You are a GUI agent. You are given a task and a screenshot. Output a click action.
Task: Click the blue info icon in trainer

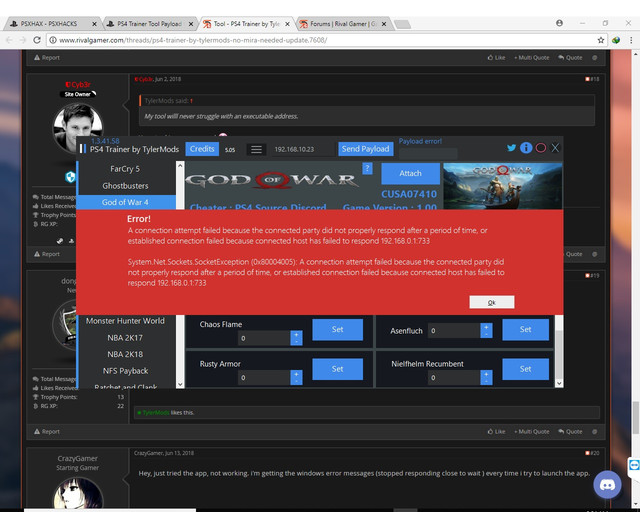526,148
